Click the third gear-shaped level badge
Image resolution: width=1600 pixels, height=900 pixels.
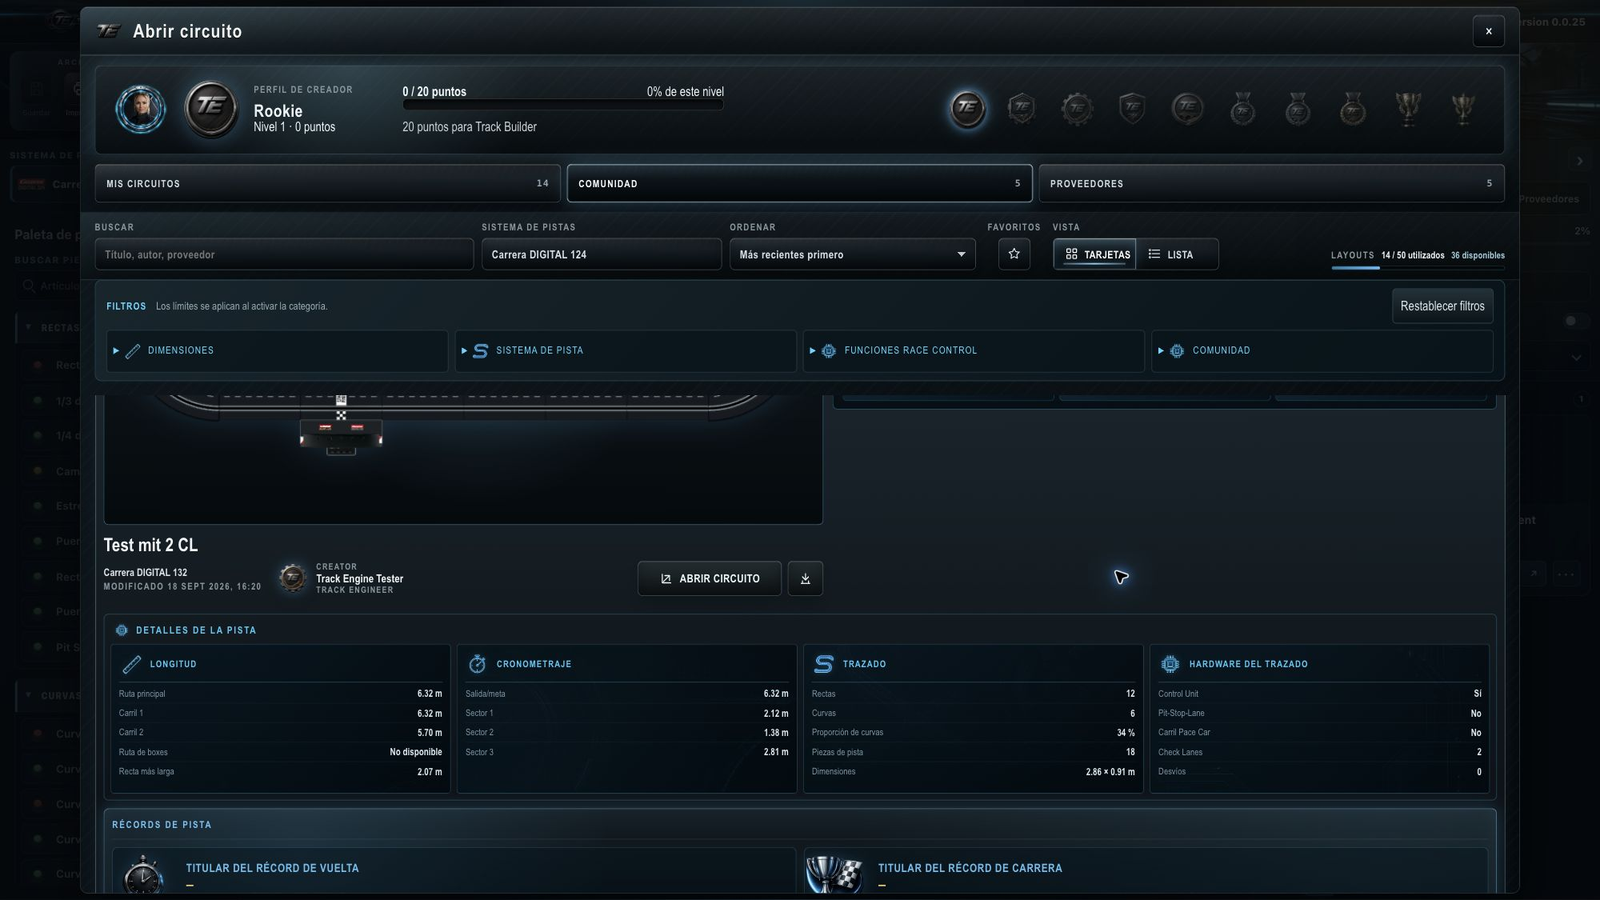point(1077,108)
